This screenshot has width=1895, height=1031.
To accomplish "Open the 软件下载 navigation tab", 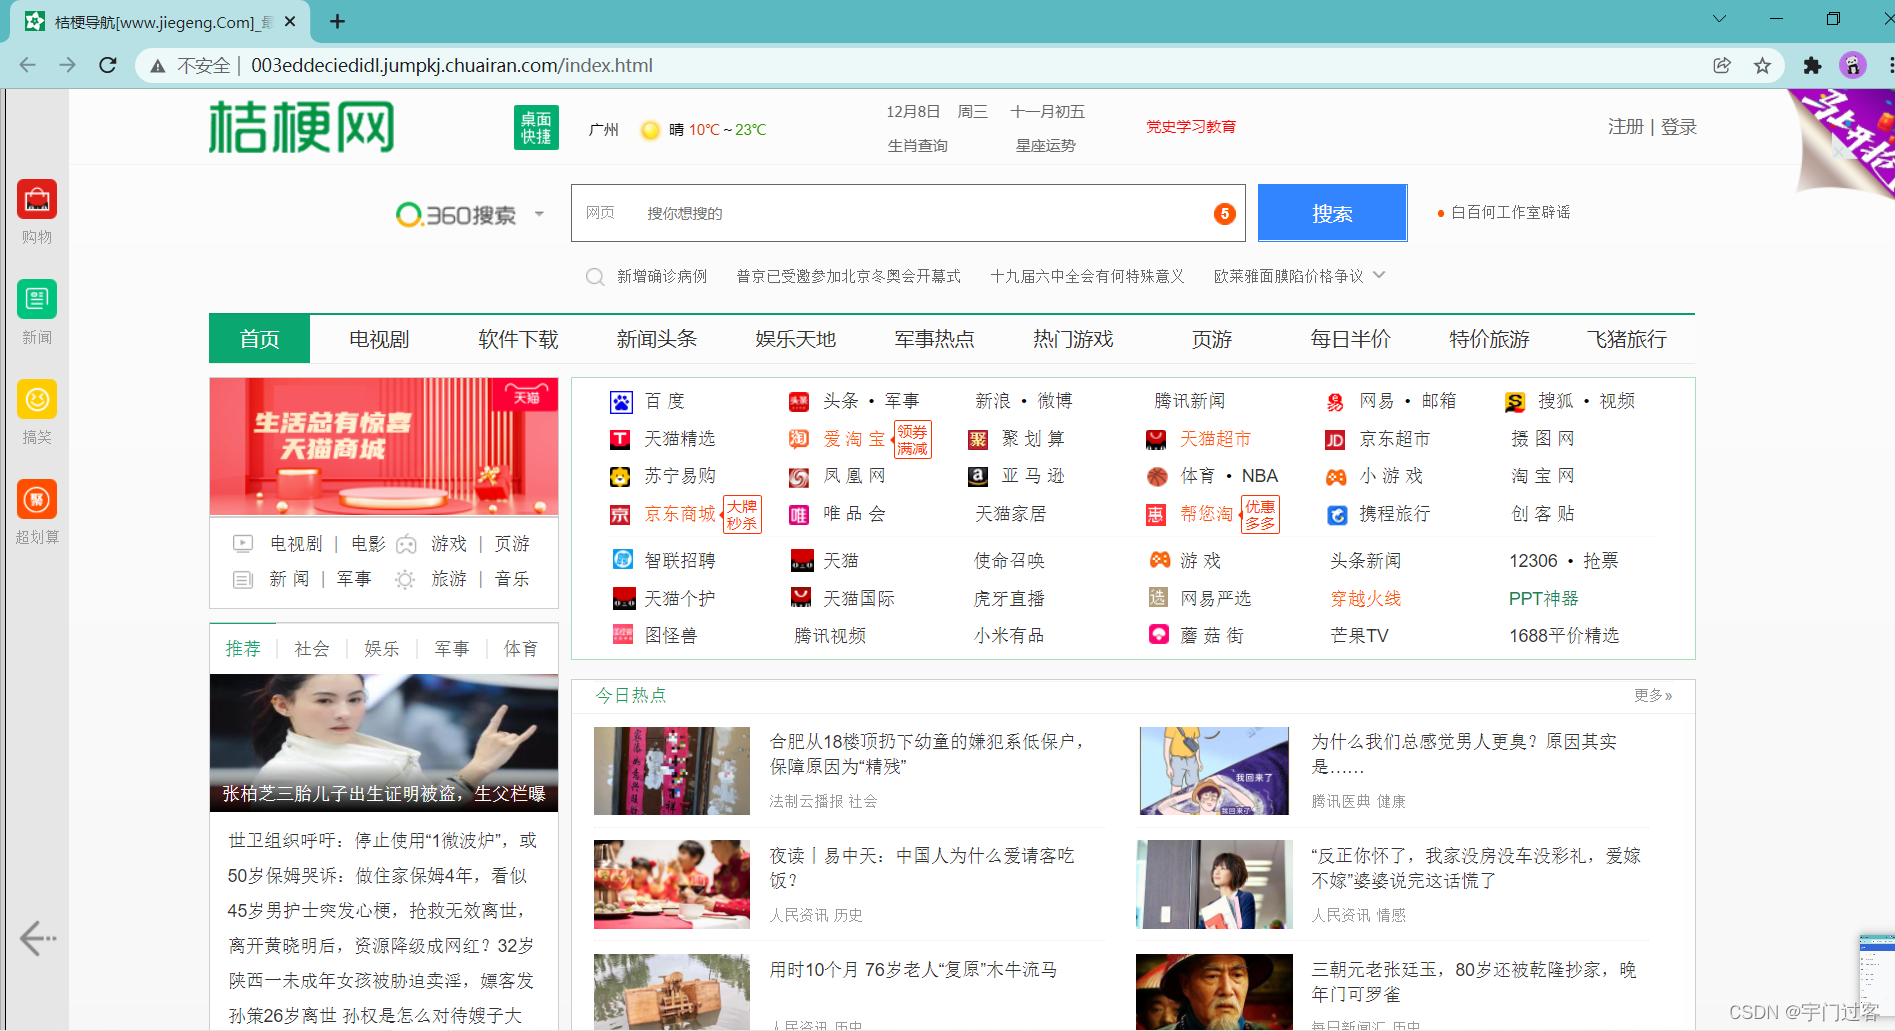I will click(518, 339).
